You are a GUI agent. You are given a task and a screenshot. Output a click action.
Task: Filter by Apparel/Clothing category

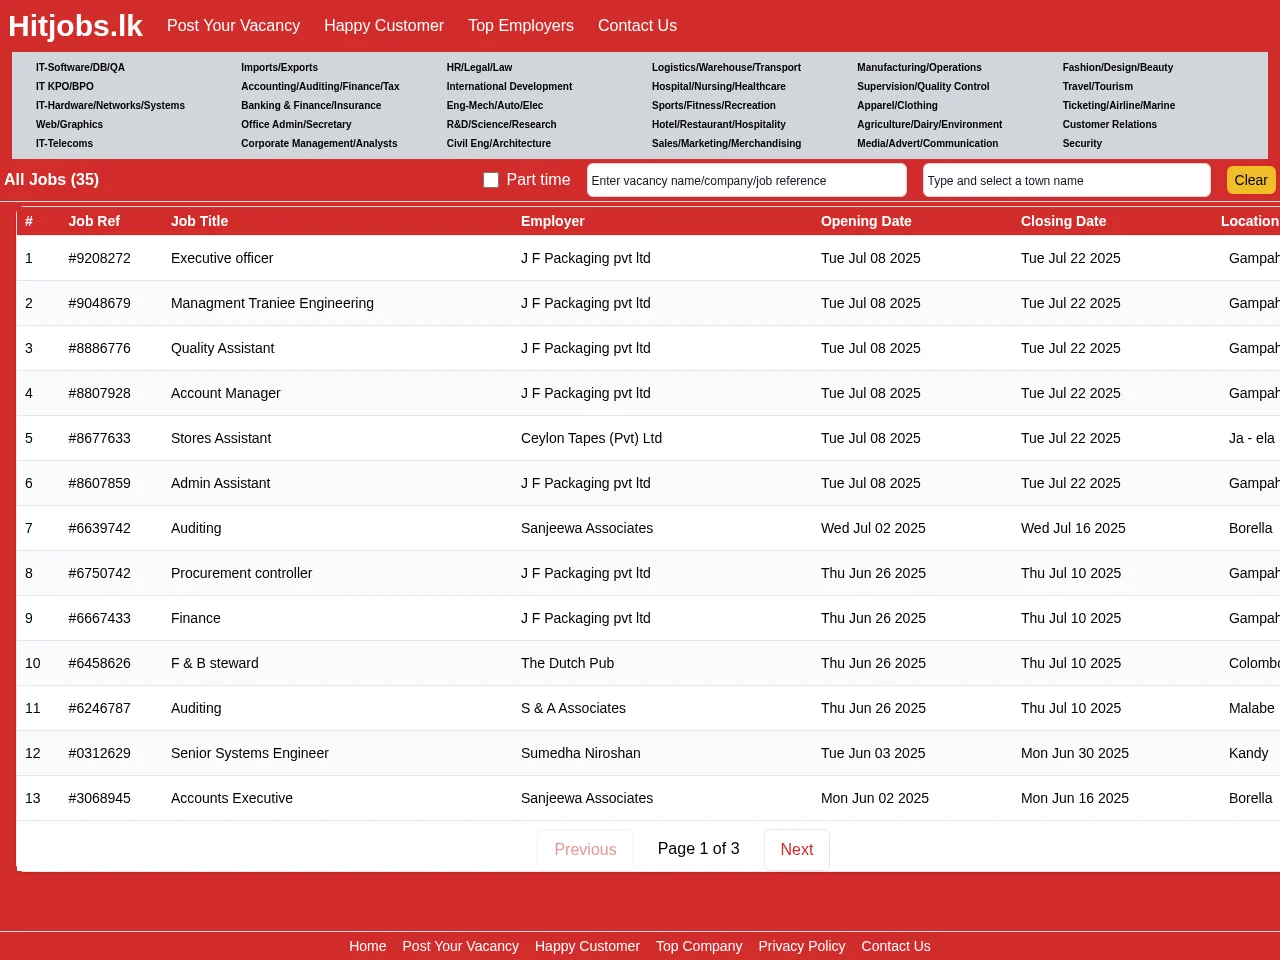point(897,105)
